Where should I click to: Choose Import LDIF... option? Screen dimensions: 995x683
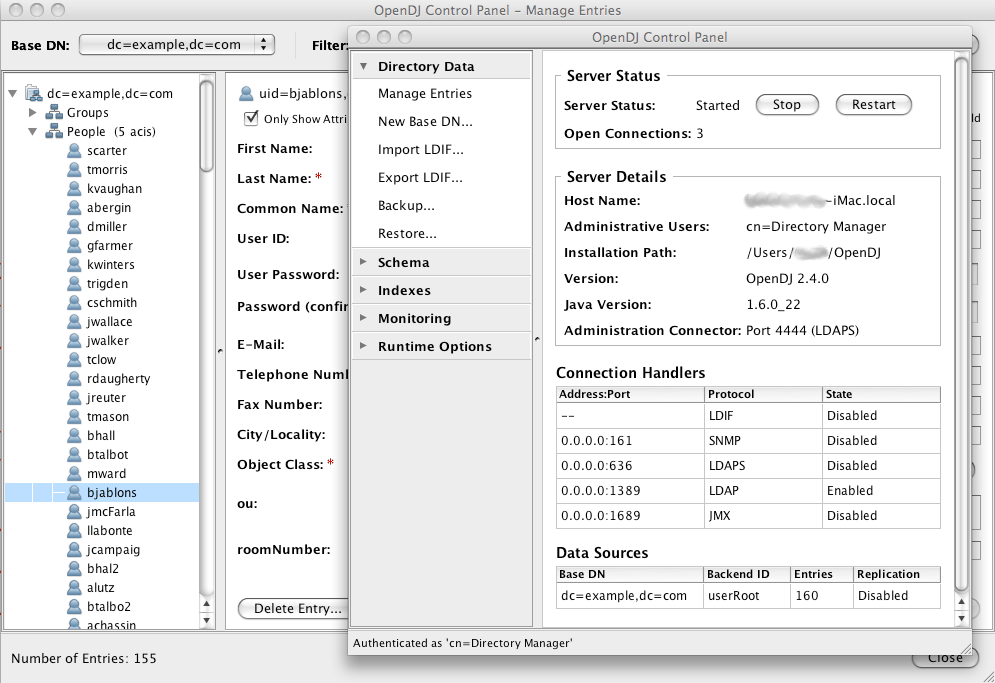click(x=421, y=149)
